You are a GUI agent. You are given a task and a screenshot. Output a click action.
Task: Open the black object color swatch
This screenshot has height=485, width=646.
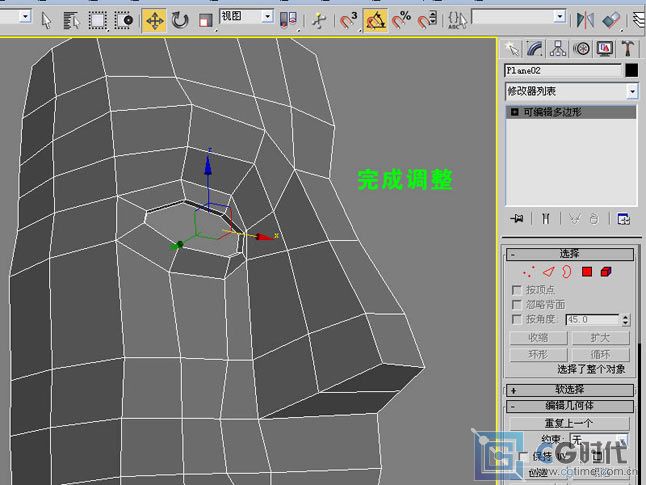click(631, 70)
